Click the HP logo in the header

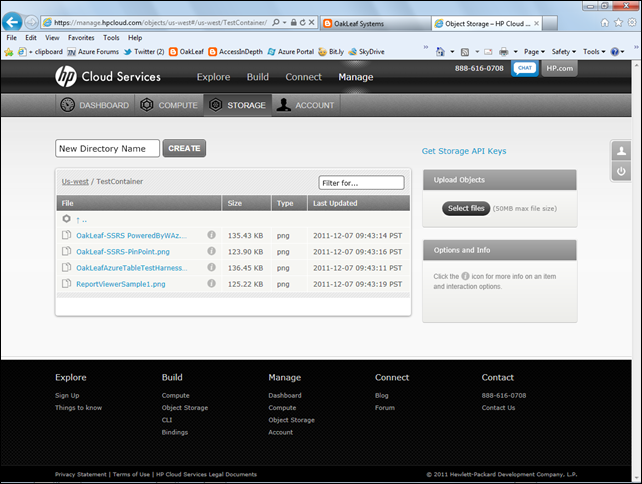[x=66, y=76]
